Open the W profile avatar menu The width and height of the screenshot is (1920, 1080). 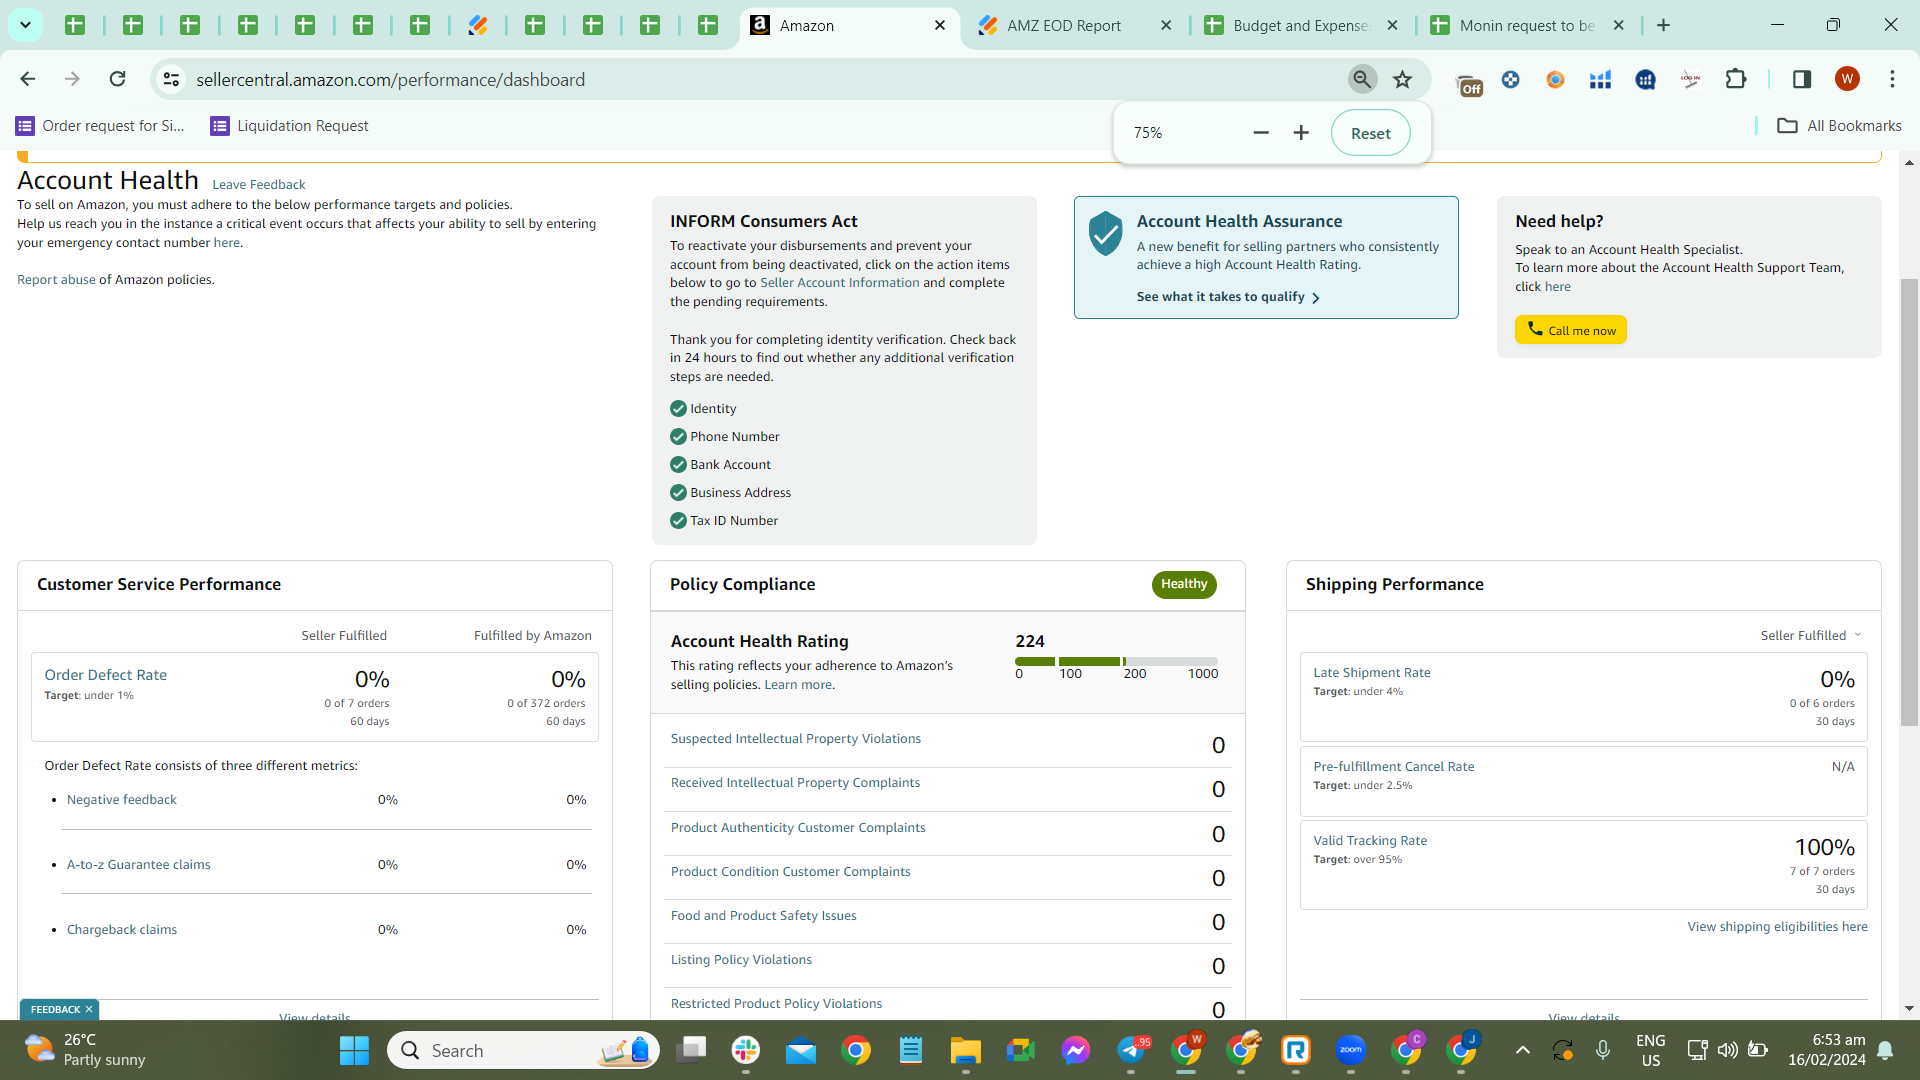pyautogui.click(x=1847, y=79)
